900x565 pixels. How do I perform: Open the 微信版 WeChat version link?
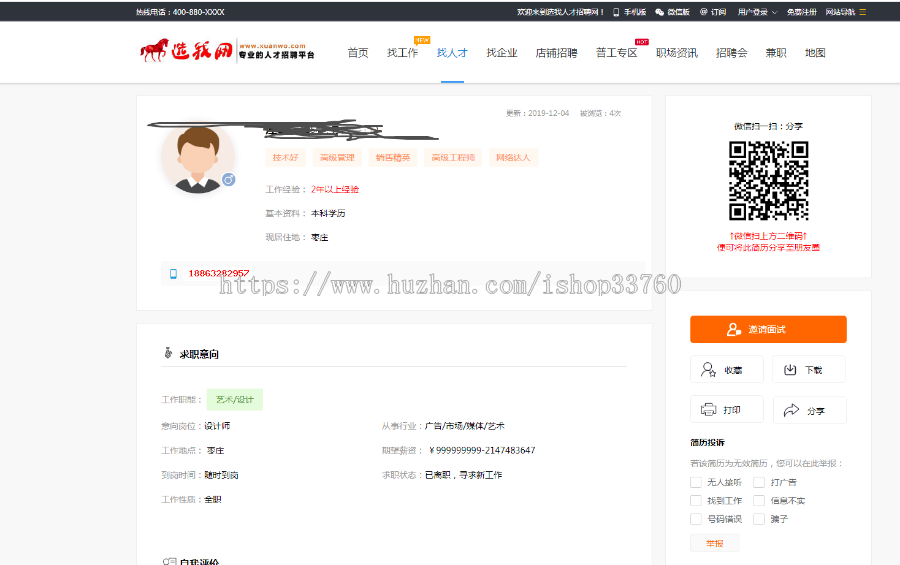pos(672,12)
